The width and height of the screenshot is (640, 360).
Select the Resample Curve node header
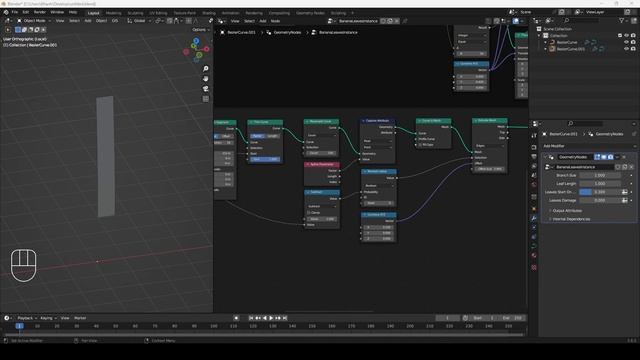pyautogui.click(x=321, y=121)
